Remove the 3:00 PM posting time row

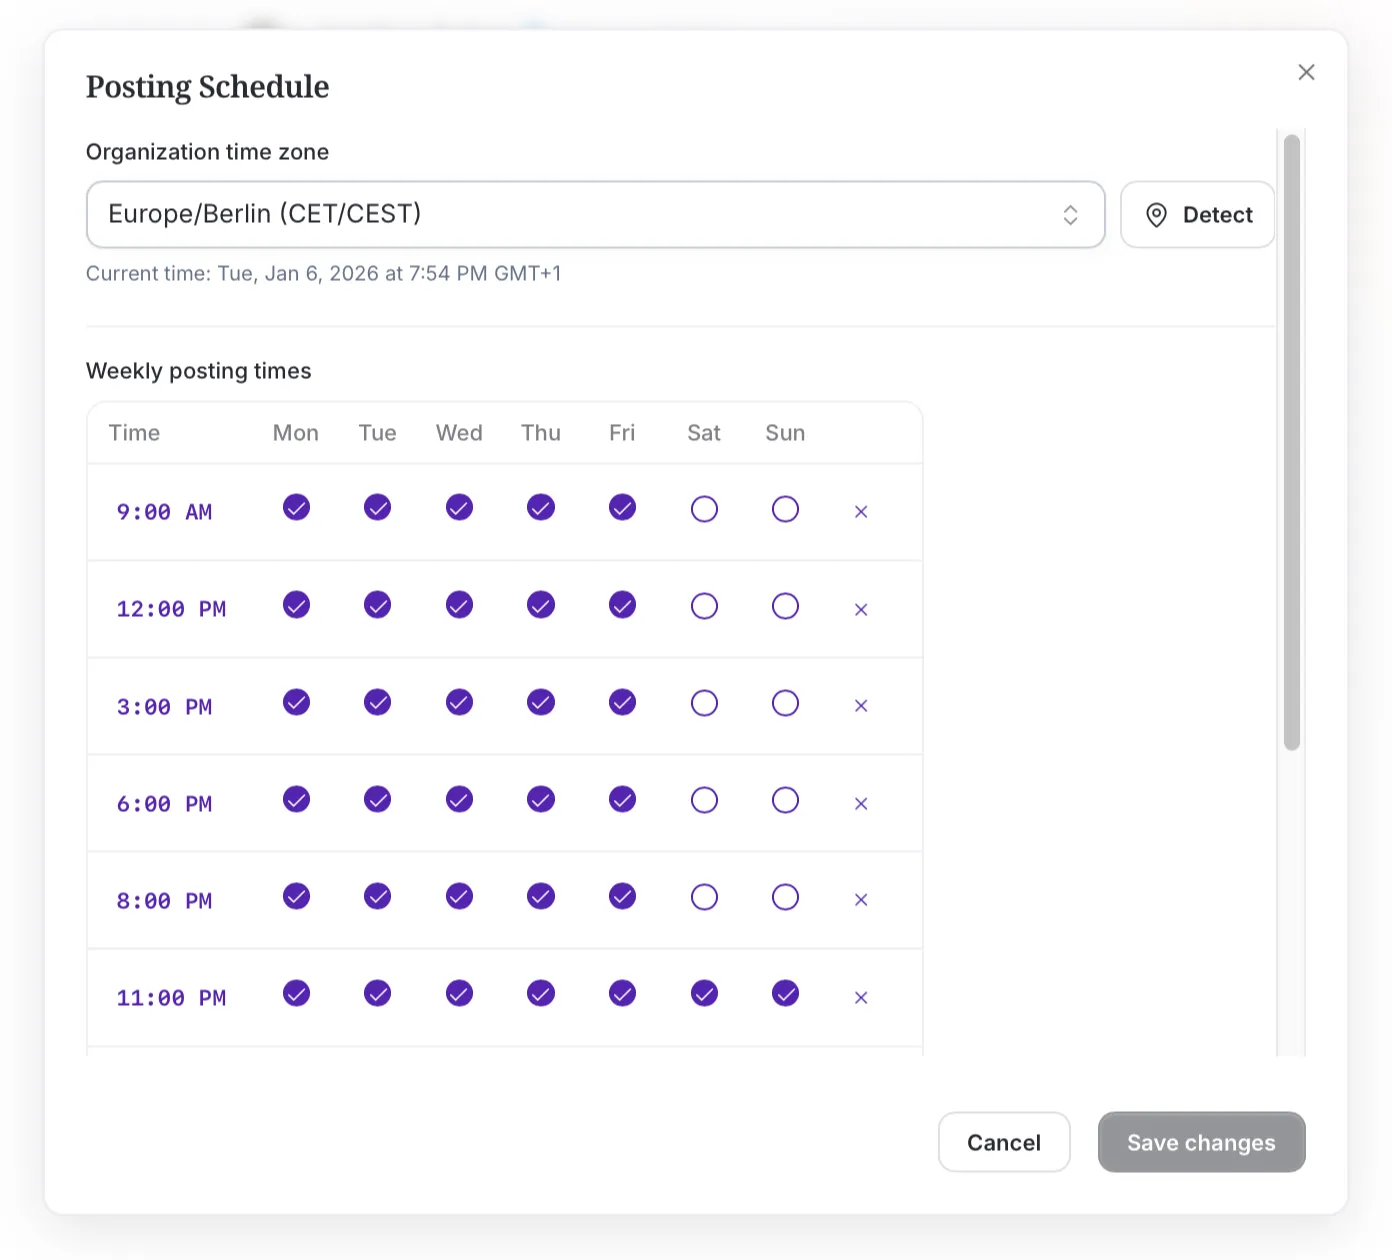point(861,706)
